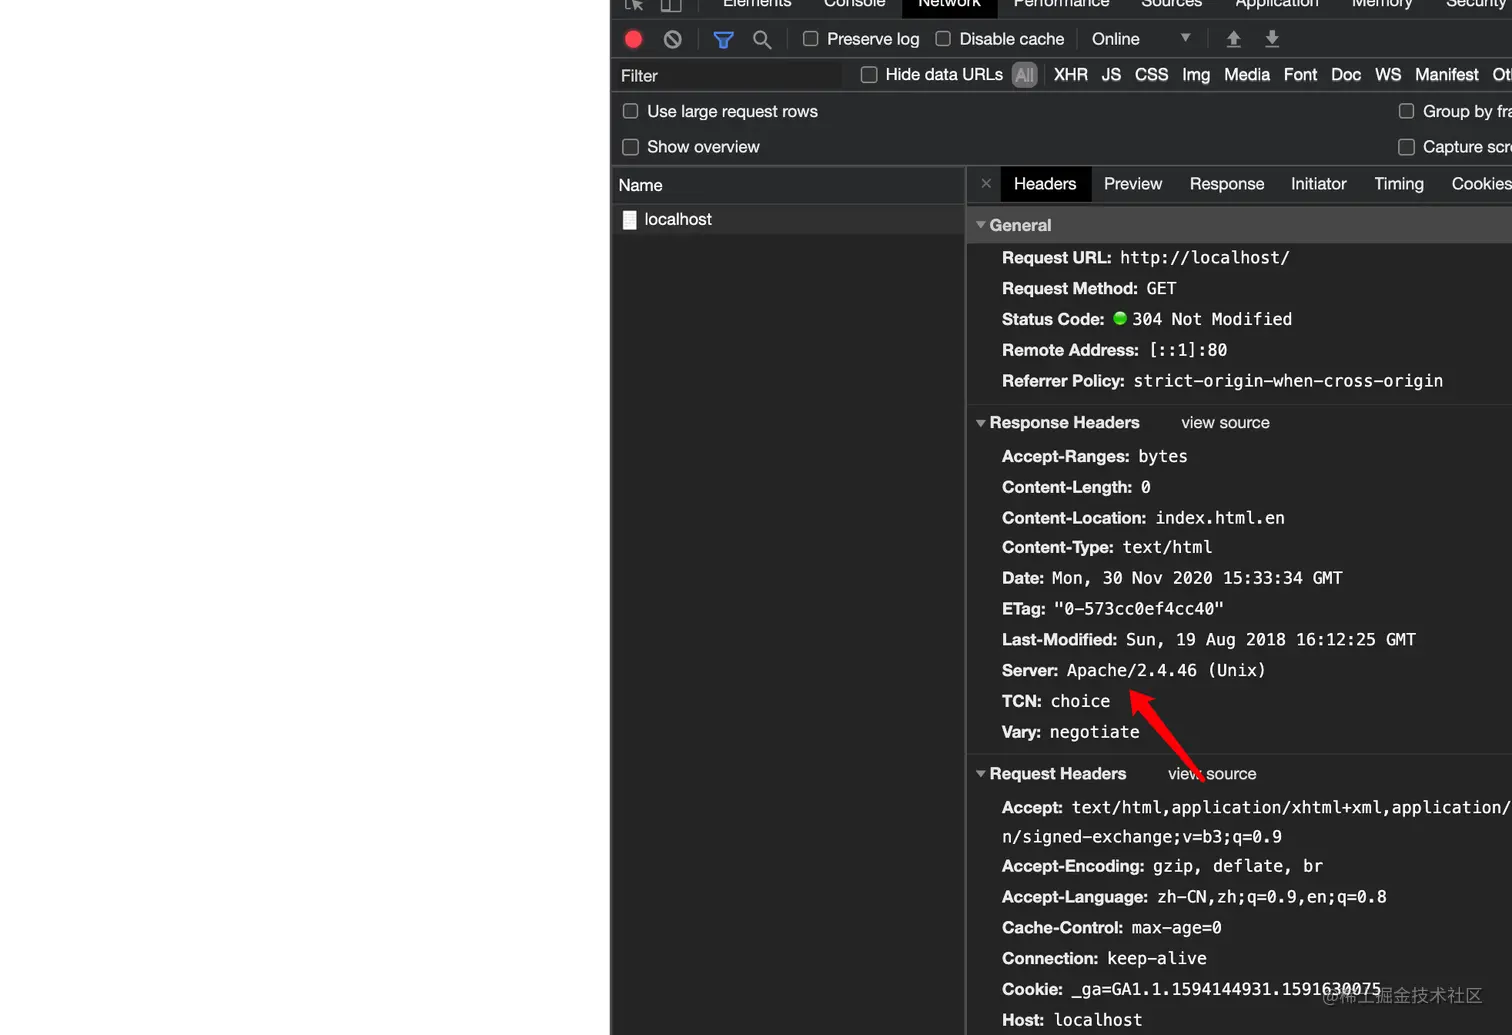Open the Online throttling dropdown
This screenshot has height=1035, width=1512.
(1141, 39)
